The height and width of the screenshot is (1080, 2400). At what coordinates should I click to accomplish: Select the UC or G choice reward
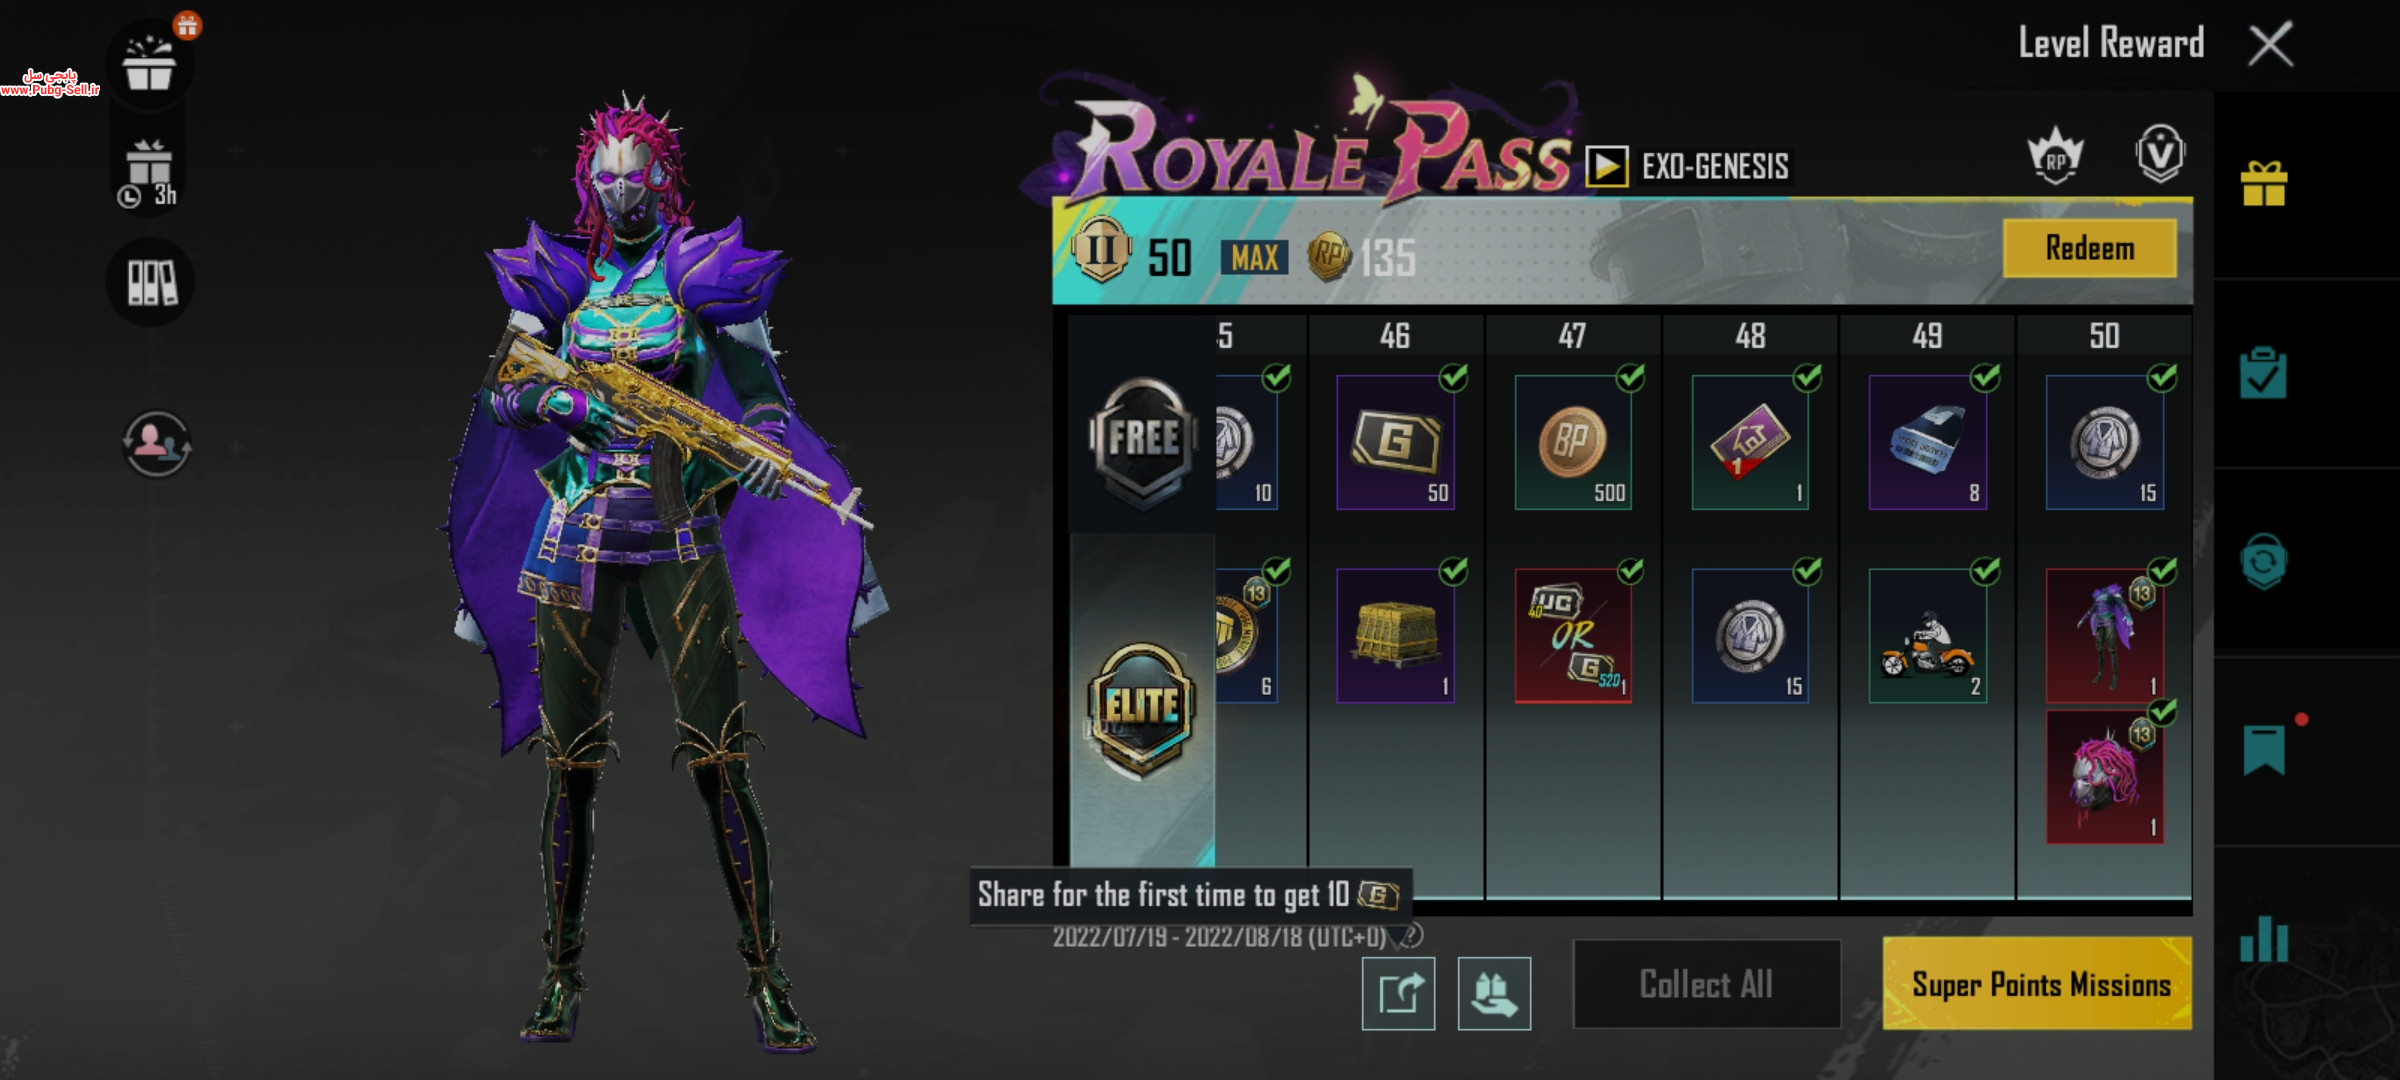[x=1573, y=636]
